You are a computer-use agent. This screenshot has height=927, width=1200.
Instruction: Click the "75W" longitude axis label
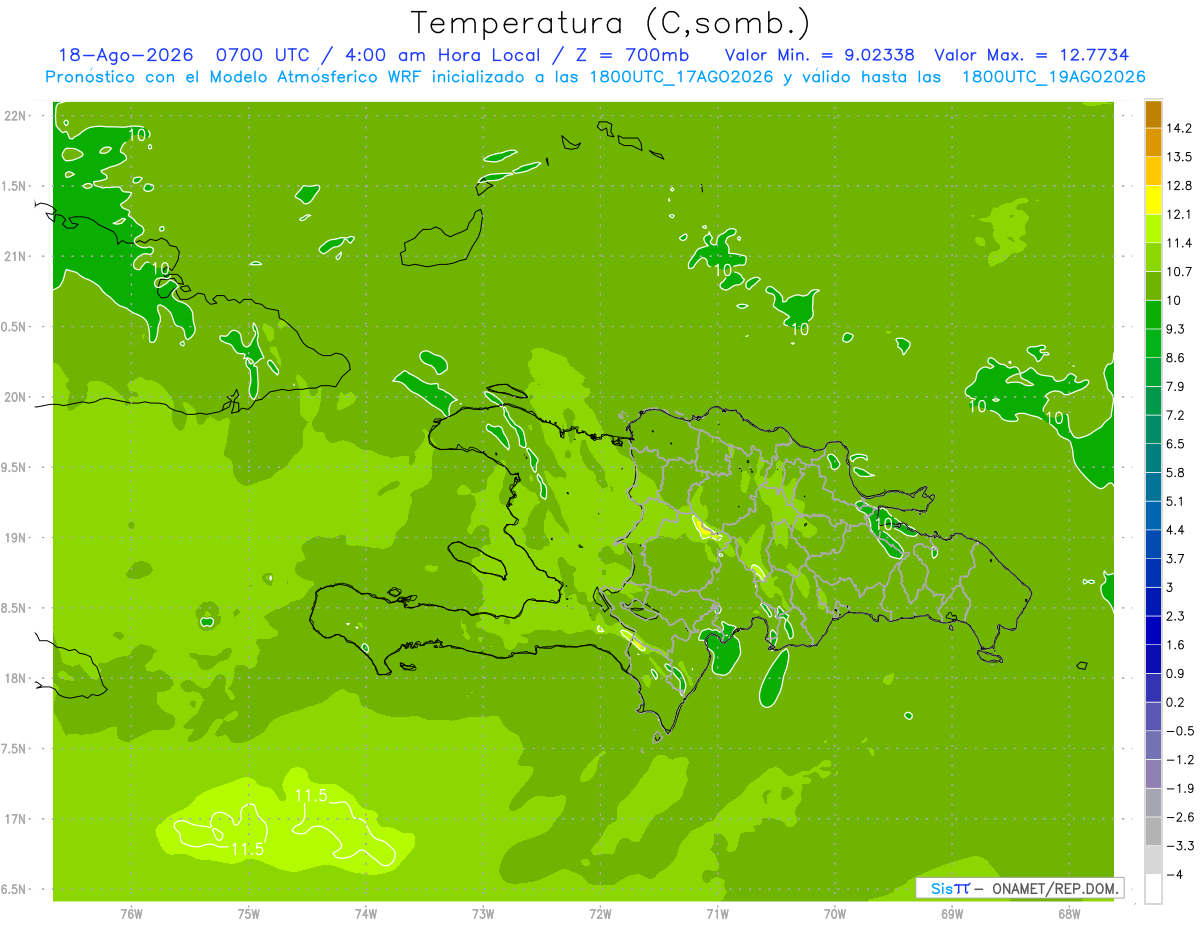click(249, 915)
